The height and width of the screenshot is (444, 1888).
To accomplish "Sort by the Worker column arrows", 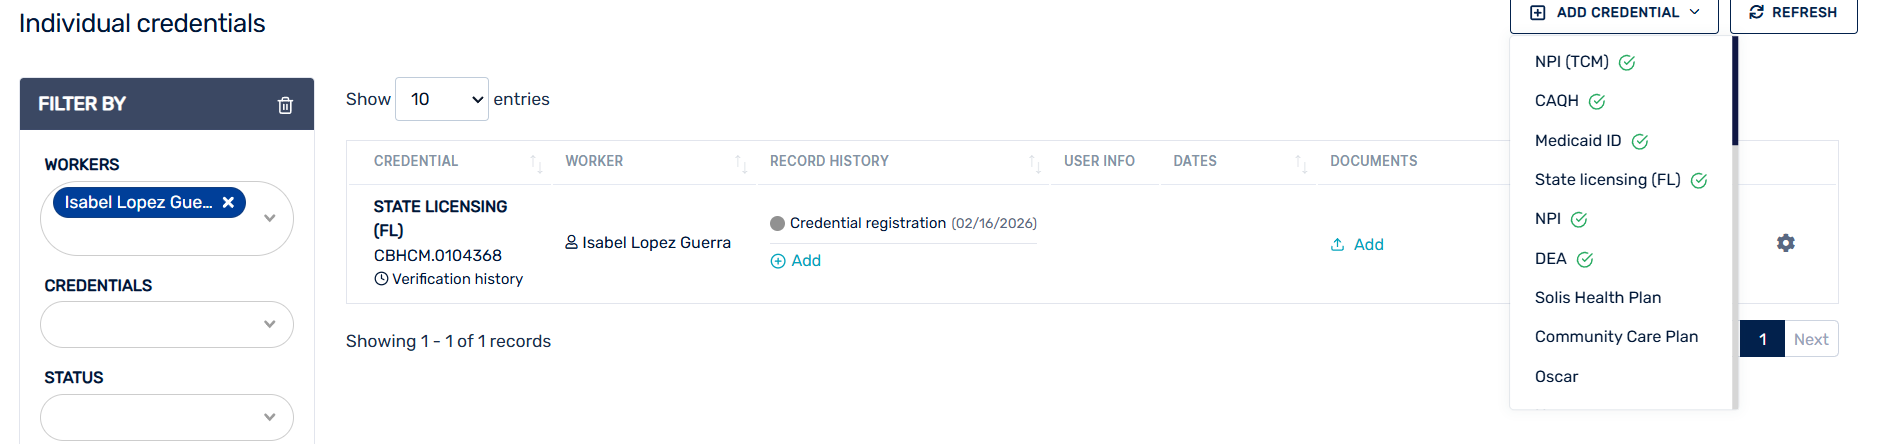I will coord(740,162).
